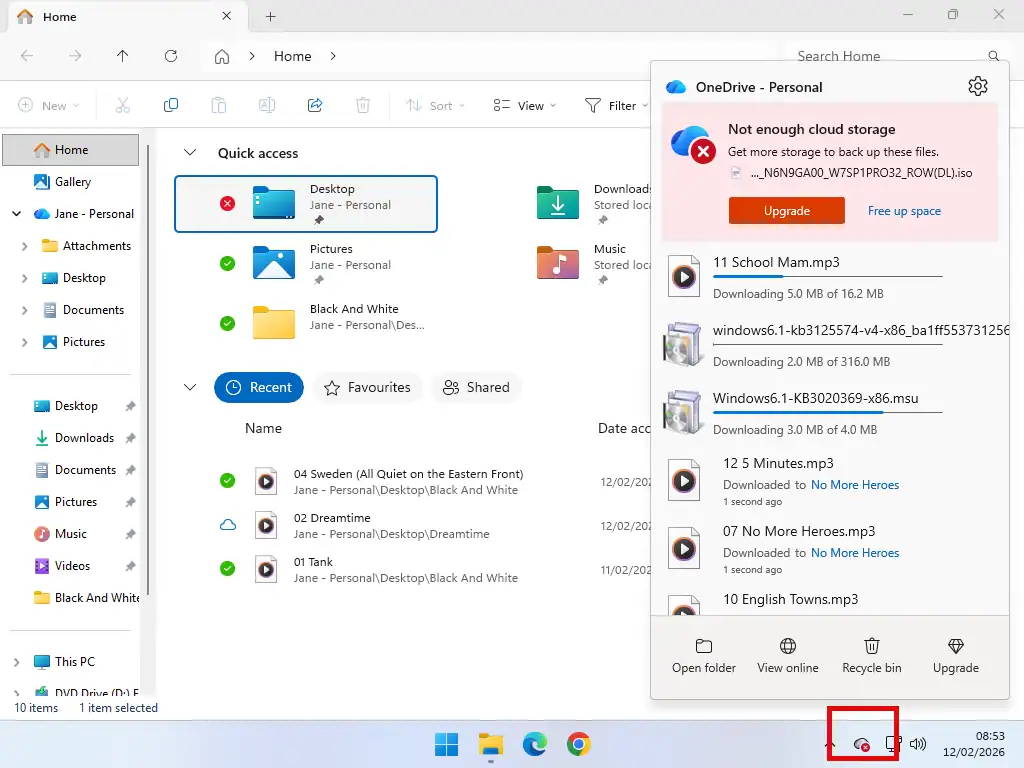The width and height of the screenshot is (1024, 768).
Task: Open the Sort dropdown menu
Action: point(434,104)
